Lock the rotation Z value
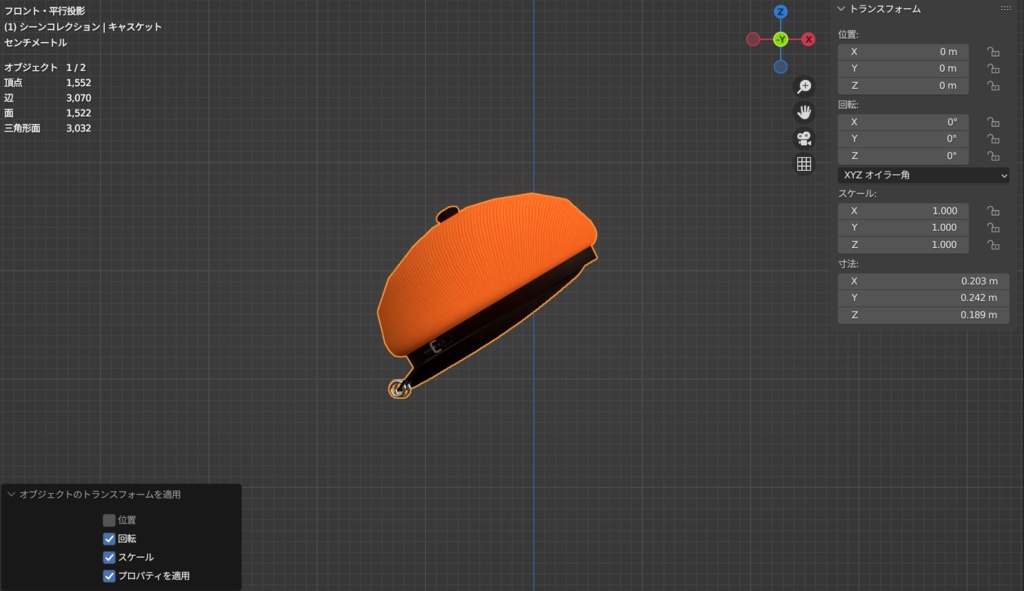Viewport: 1024px width, 591px height. pyautogui.click(x=993, y=156)
